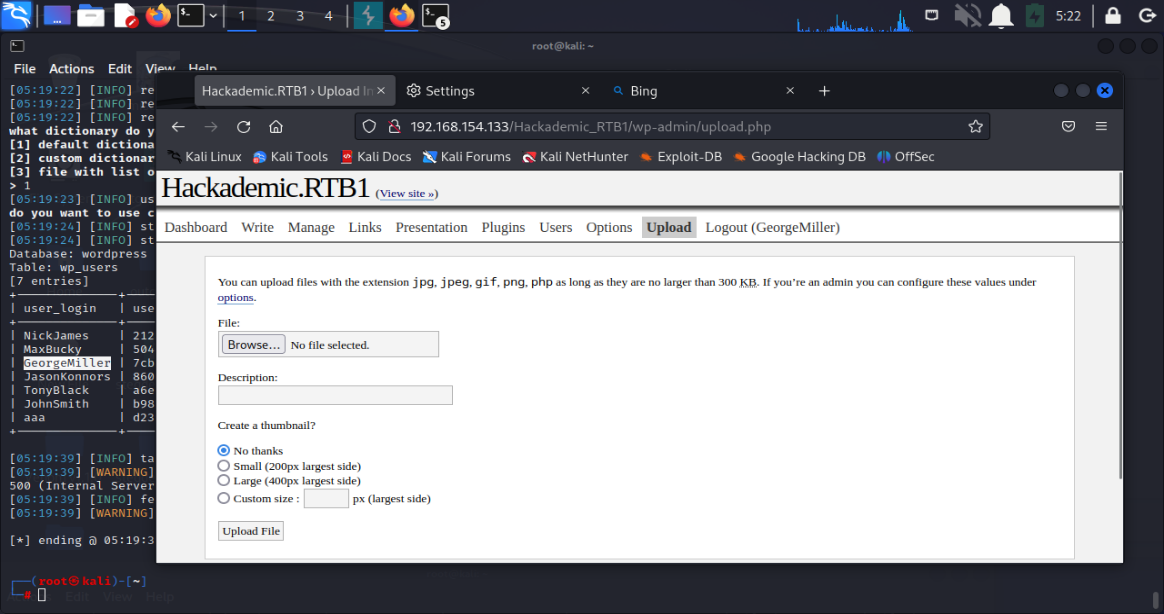Viewport: 1164px width, 614px height.
Task: Open a new tab with the plus icon
Action: (824, 91)
